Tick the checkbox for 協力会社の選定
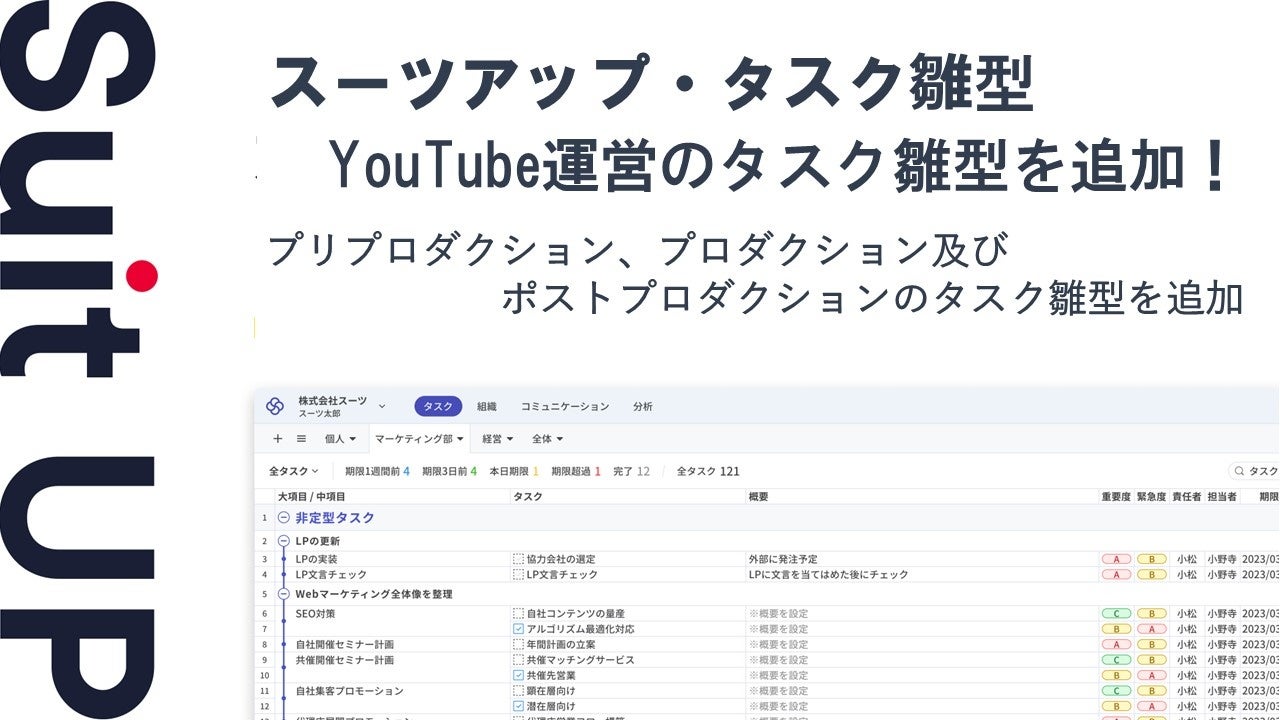Viewport: 1280px width, 720px height. [518, 559]
